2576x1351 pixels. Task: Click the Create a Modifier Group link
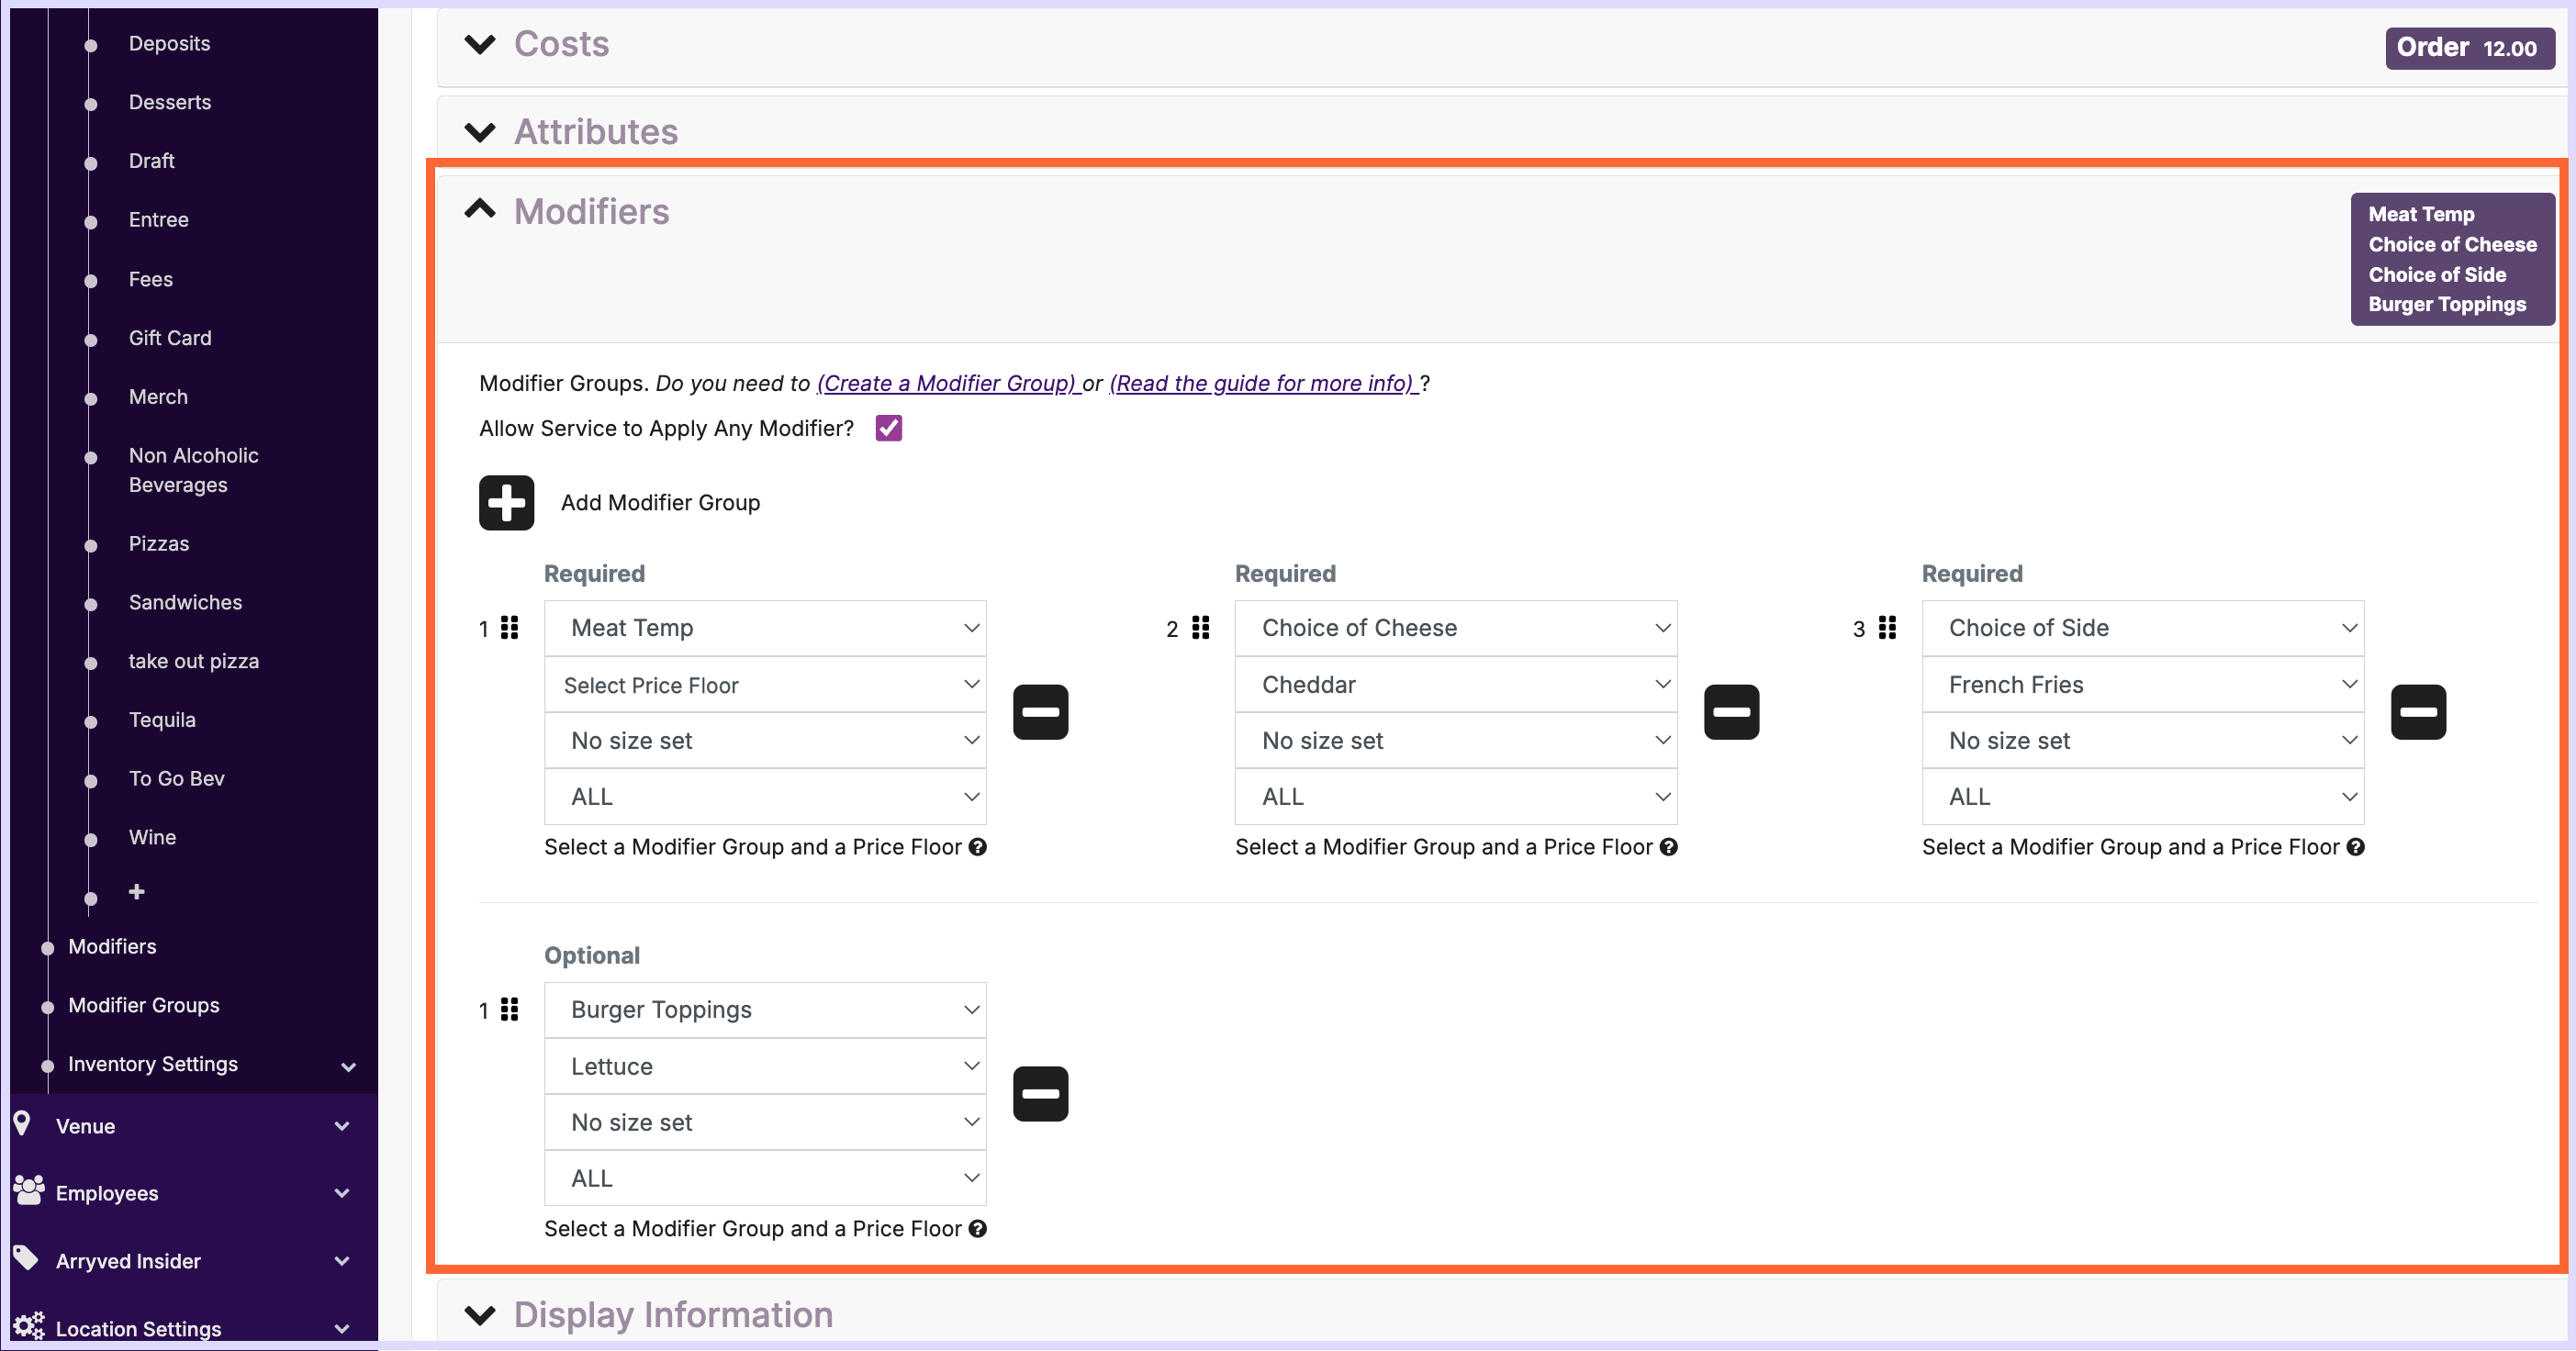947,384
